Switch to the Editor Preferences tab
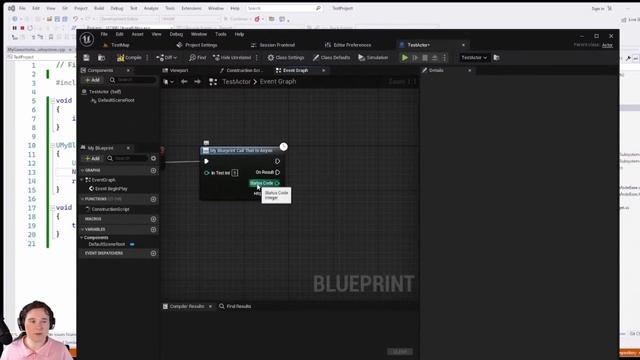 (348, 45)
